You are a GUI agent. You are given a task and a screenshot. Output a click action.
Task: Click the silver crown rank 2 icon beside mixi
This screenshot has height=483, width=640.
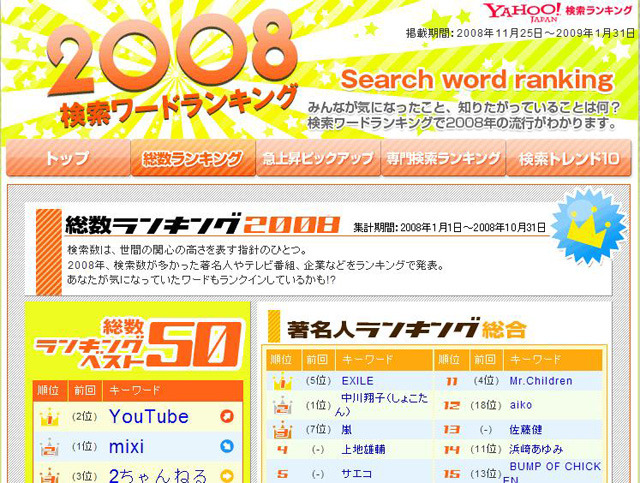(49, 447)
